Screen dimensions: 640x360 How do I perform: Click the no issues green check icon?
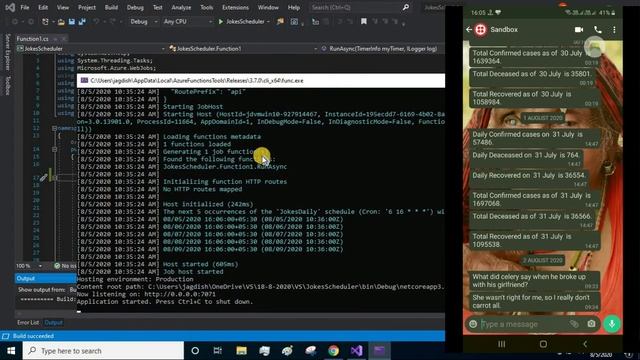point(57,266)
